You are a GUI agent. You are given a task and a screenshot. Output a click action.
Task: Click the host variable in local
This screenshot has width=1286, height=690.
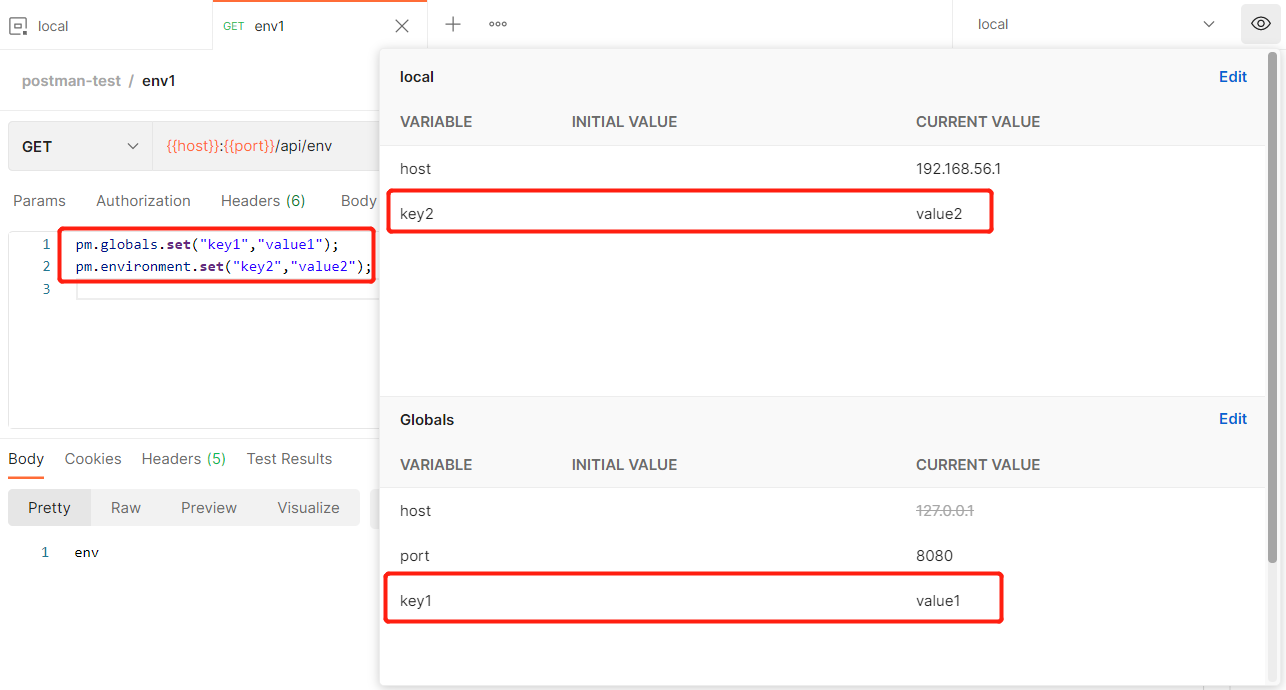415,169
